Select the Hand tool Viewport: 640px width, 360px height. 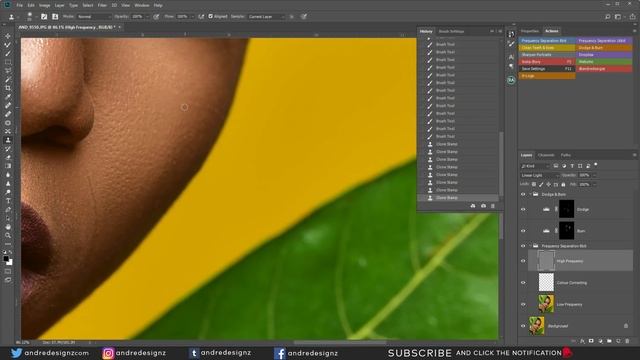(8, 227)
